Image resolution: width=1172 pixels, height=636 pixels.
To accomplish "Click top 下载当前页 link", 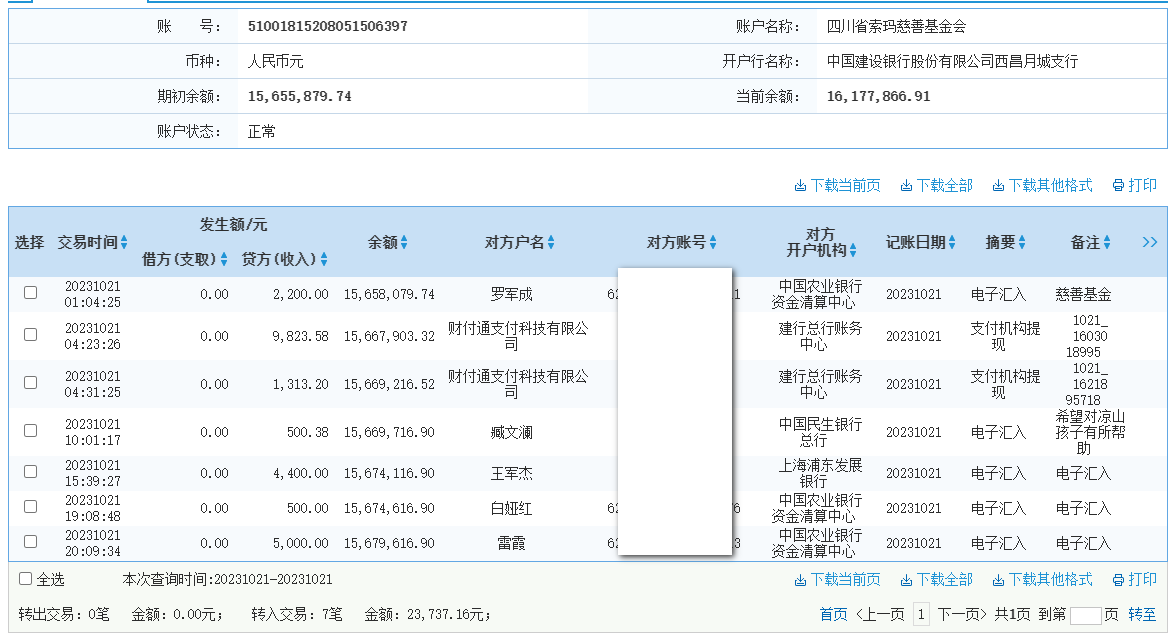I will click(837, 185).
